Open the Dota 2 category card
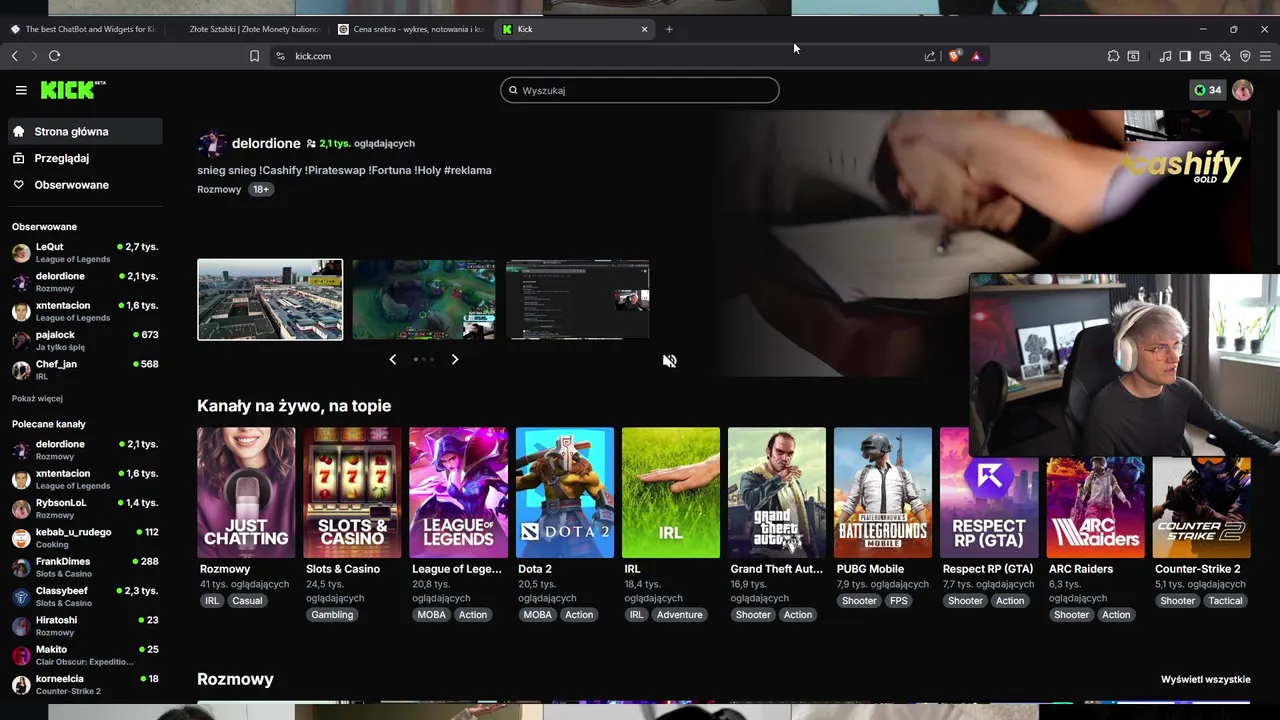This screenshot has height=720, width=1280. (565, 492)
